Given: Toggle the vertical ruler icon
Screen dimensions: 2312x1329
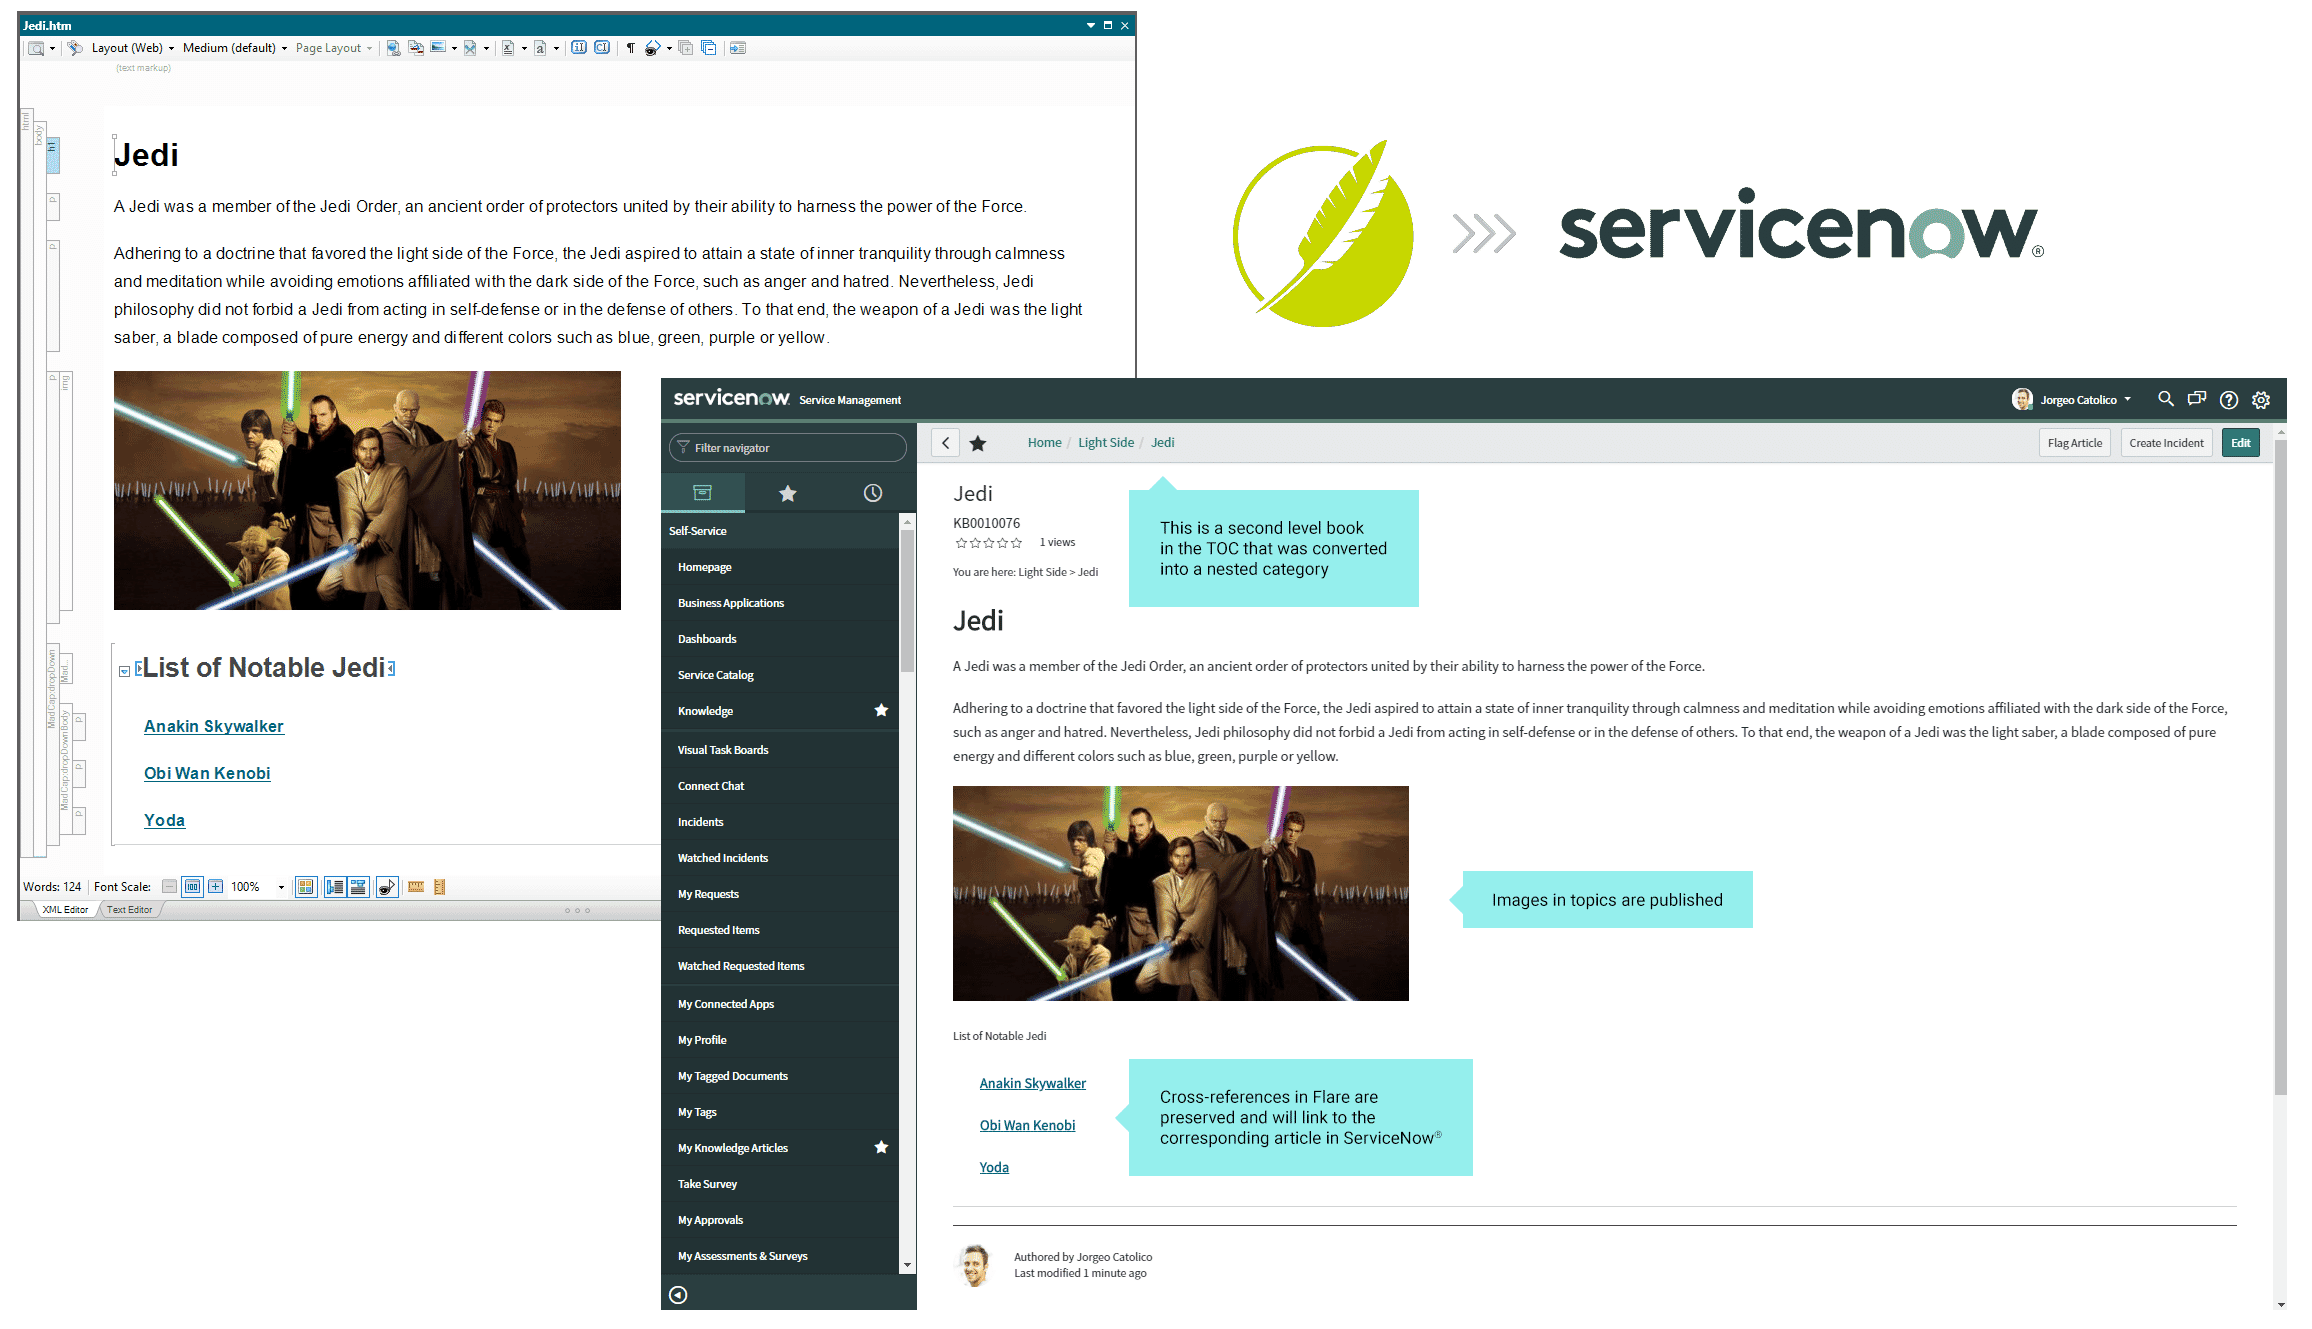Looking at the screenshot, I should [x=439, y=887].
